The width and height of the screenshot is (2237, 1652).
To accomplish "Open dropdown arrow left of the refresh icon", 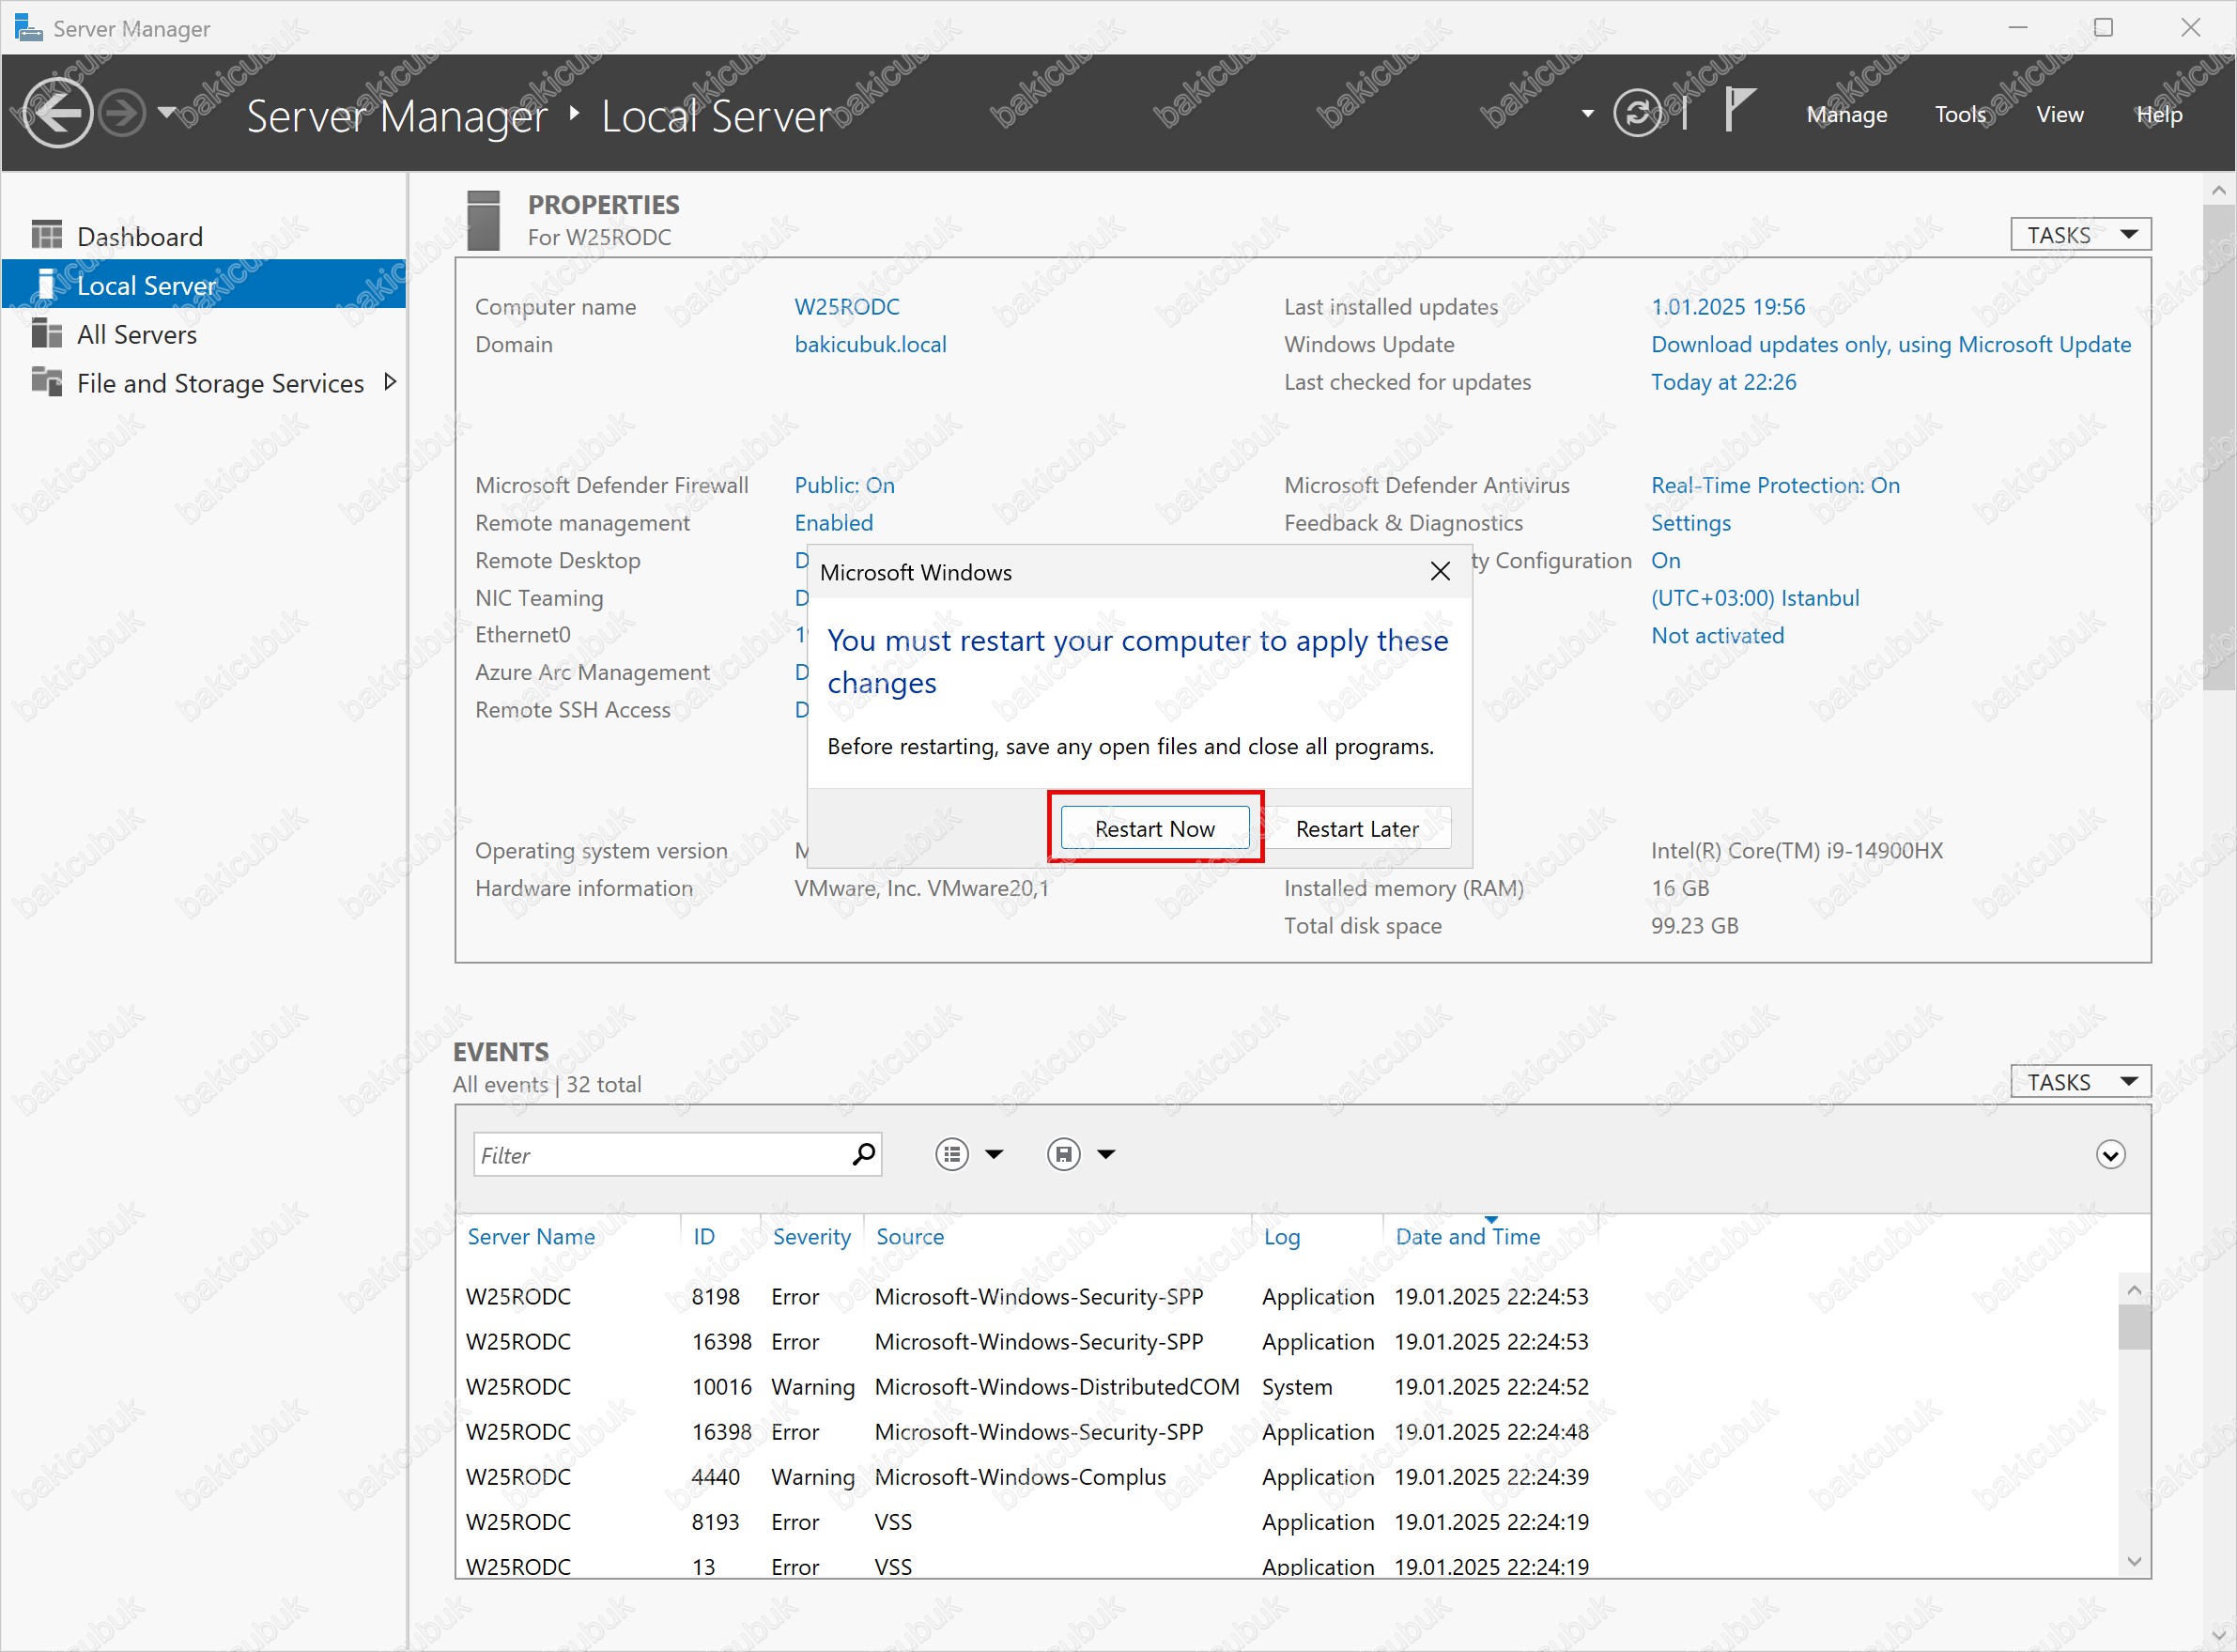I will pyautogui.click(x=1587, y=113).
